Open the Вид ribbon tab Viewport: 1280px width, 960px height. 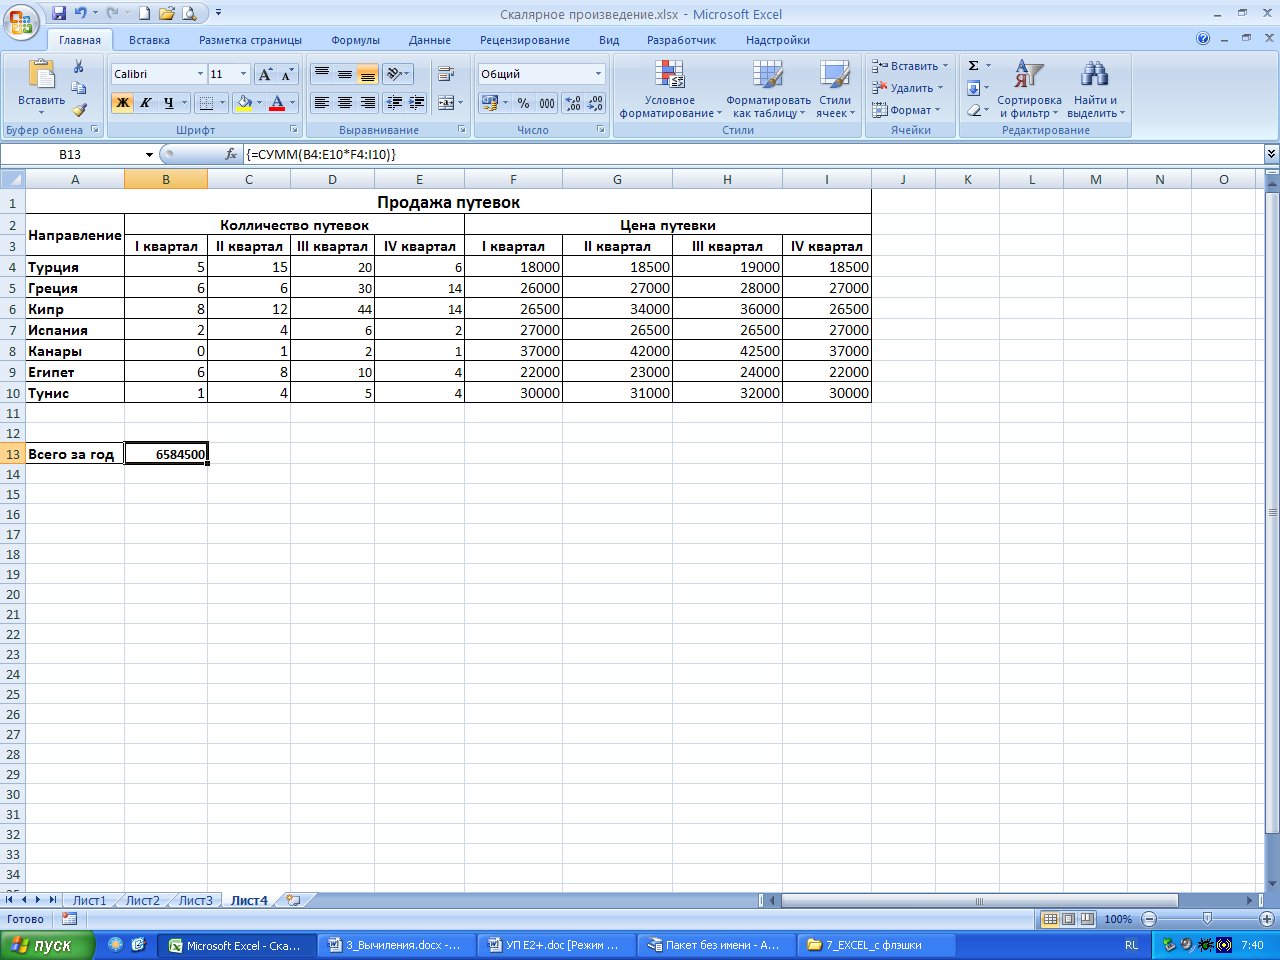[x=609, y=40]
